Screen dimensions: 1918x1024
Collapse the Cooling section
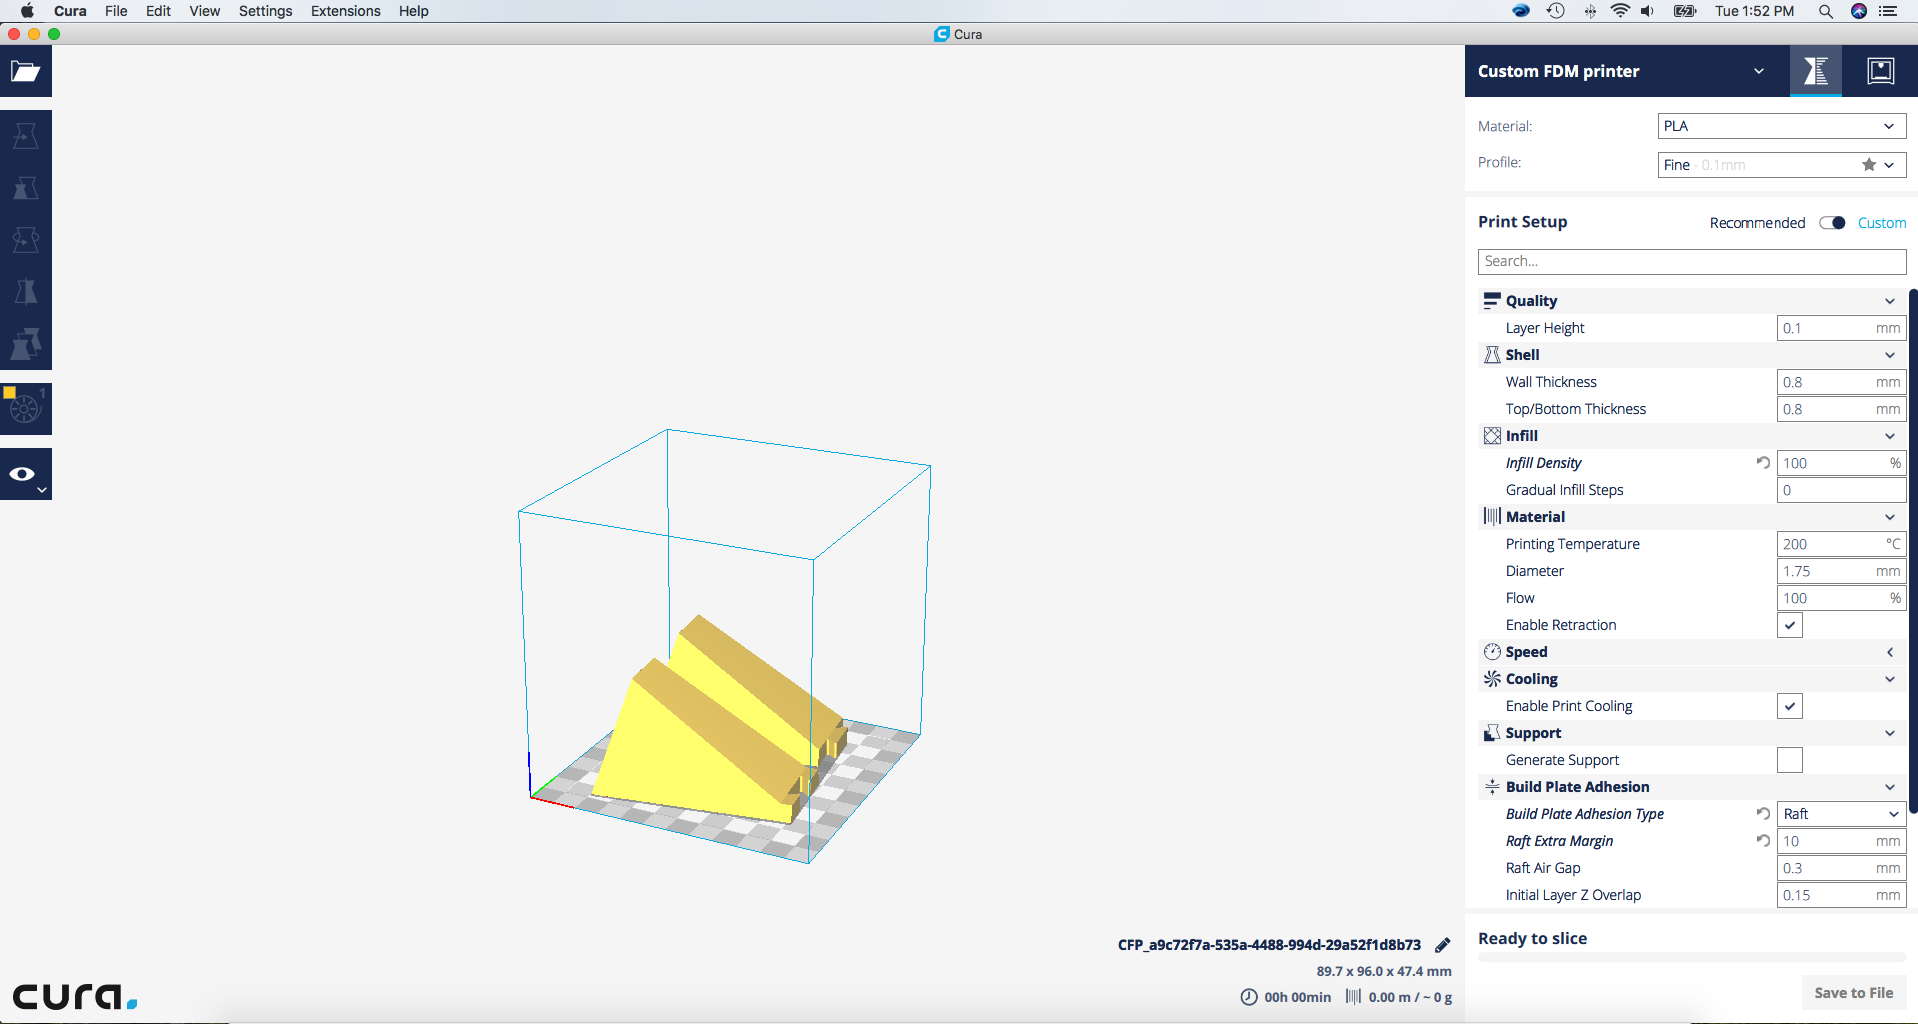click(x=1889, y=679)
